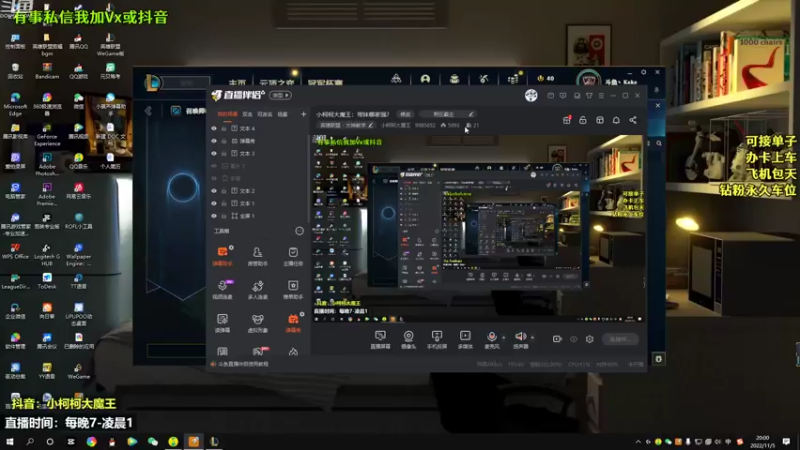Open the 虚拟形象 tool

coord(258,322)
